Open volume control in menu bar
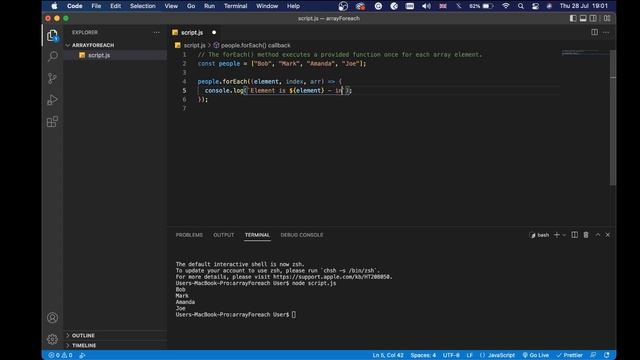This screenshot has width=640, height=360. point(427,6)
